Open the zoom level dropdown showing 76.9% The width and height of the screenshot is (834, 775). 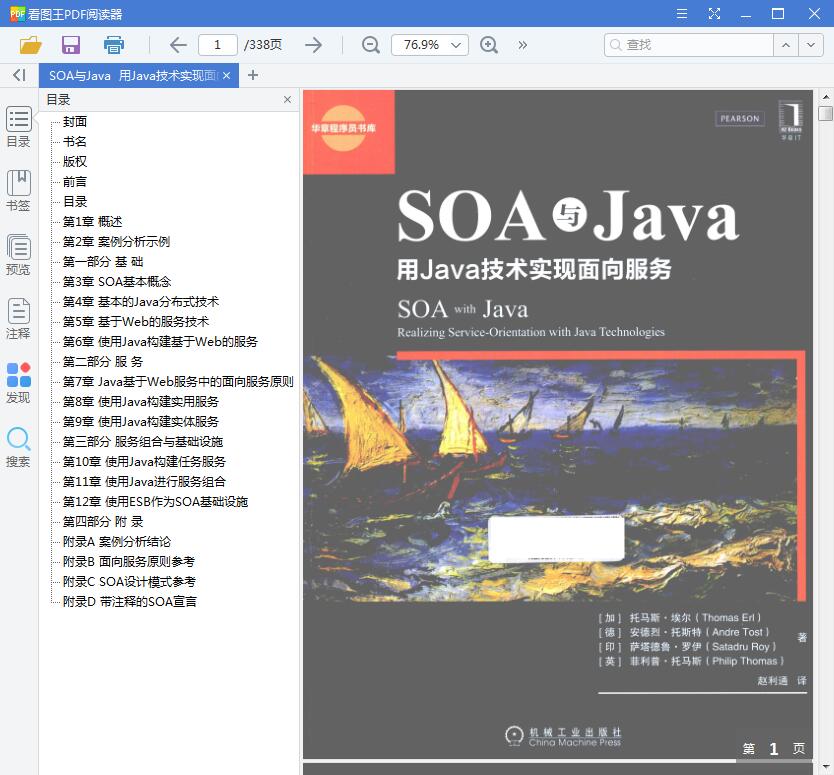(x=430, y=45)
